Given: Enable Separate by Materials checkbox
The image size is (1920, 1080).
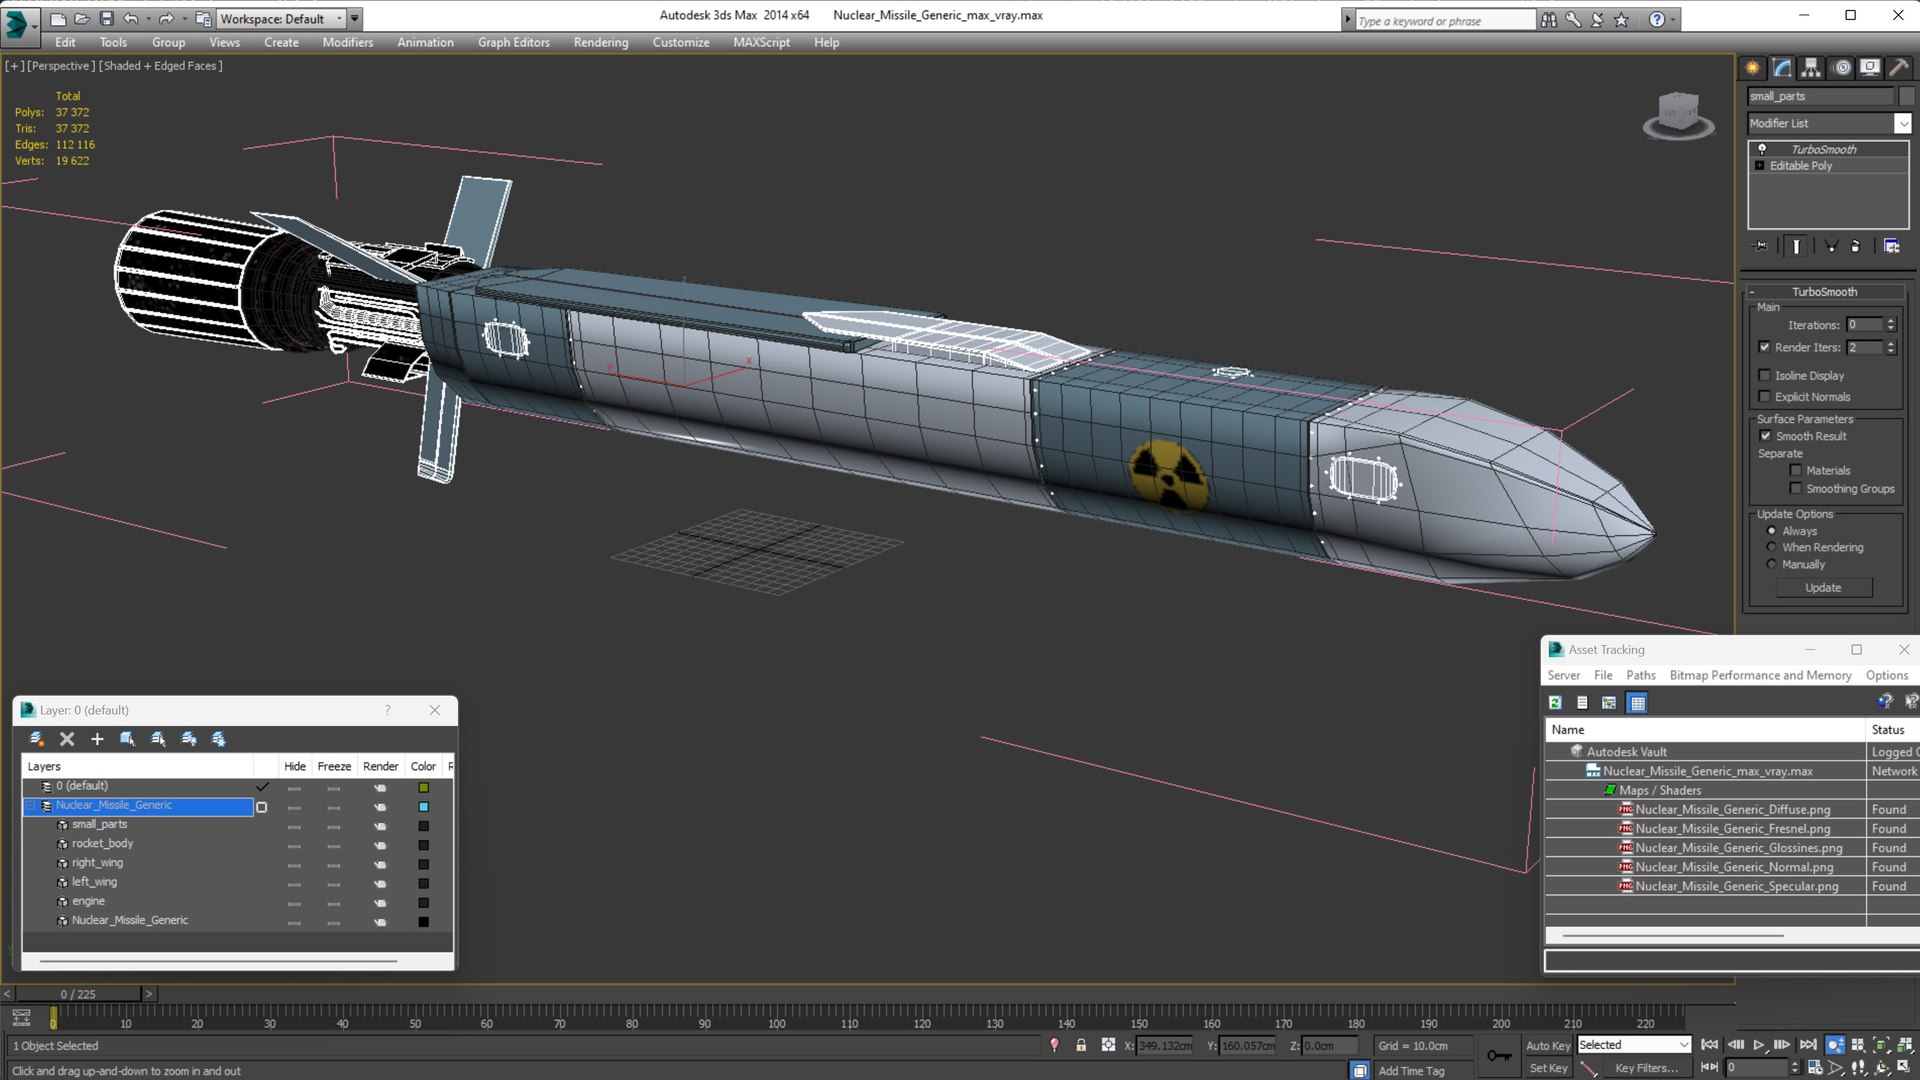Looking at the screenshot, I should click(x=1795, y=470).
